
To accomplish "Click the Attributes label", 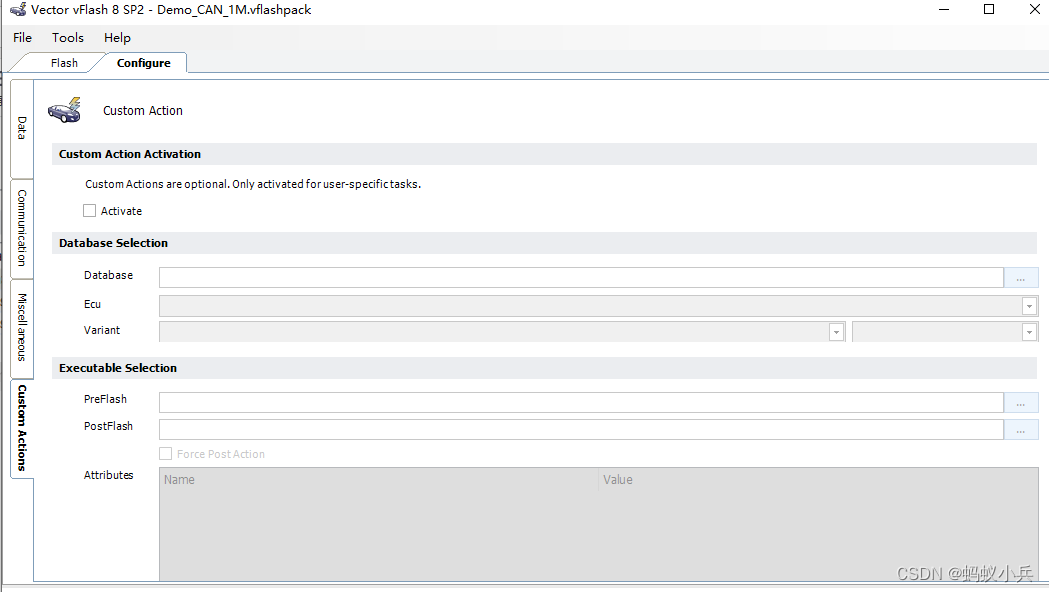I will pos(108,475).
